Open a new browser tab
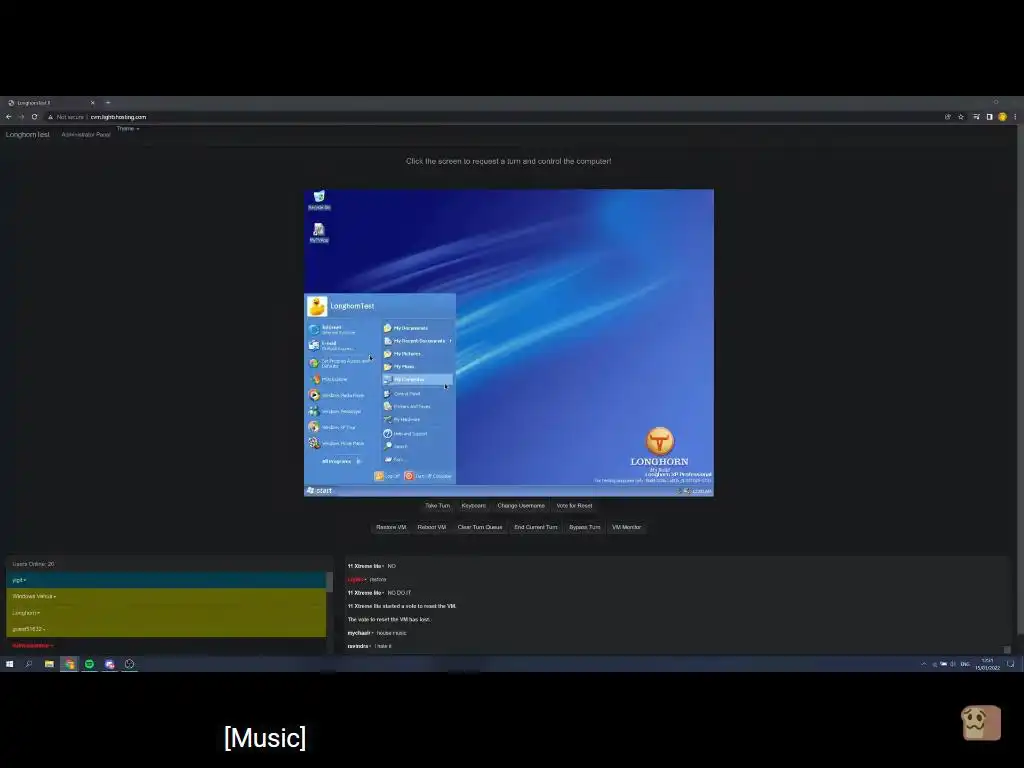1024x768 pixels. [x=108, y=103]
